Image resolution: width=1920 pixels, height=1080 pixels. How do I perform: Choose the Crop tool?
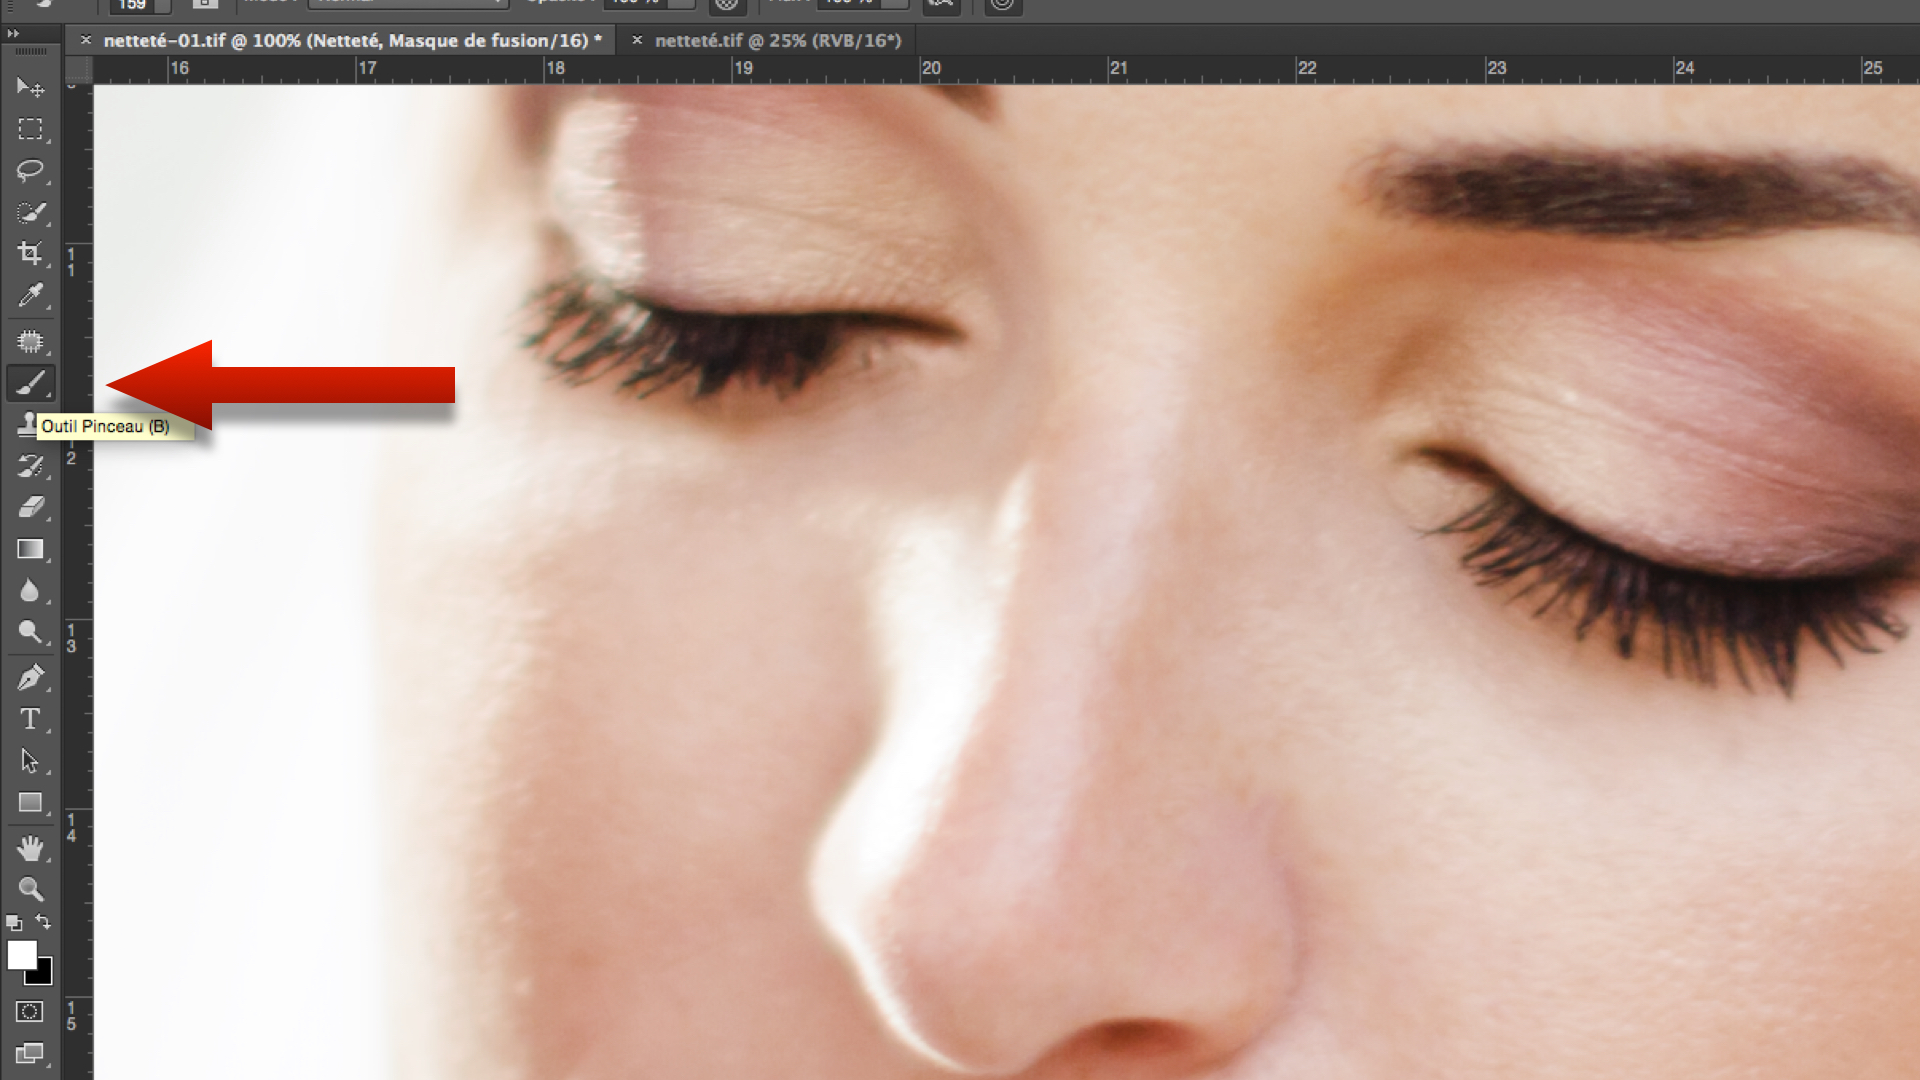(x=30, y=254)
